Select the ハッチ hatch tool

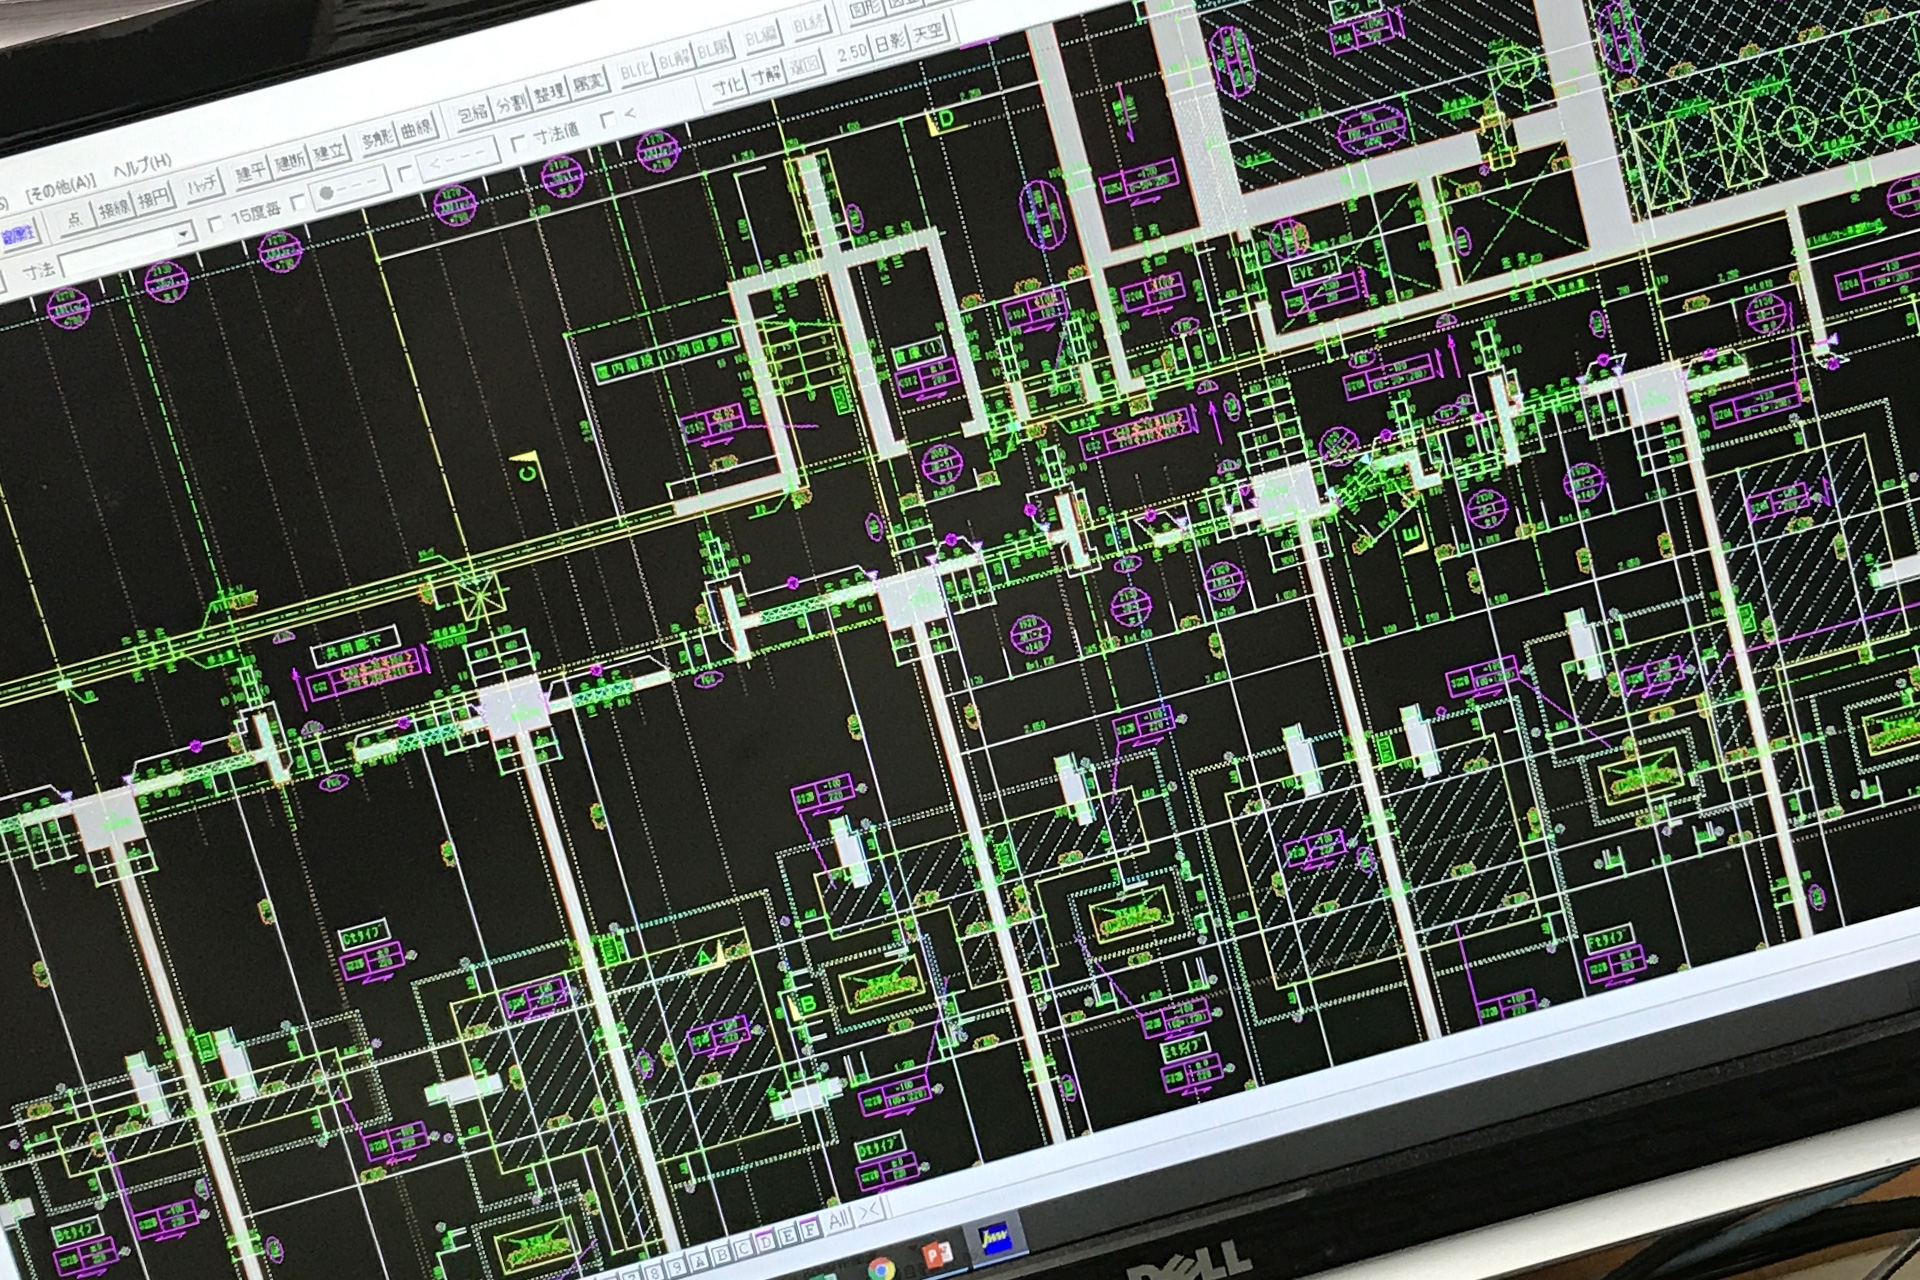pyautogui.click(x=204, y=185)
